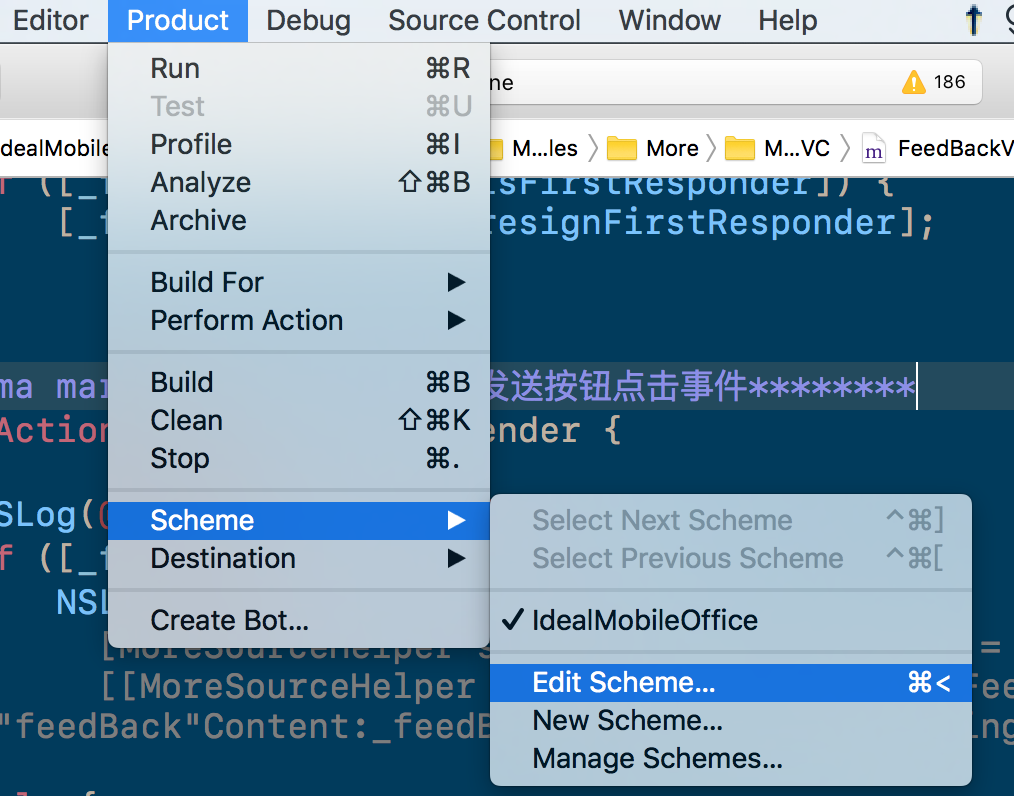Click the M...les folder icon in jump bar

click(499, 147)
